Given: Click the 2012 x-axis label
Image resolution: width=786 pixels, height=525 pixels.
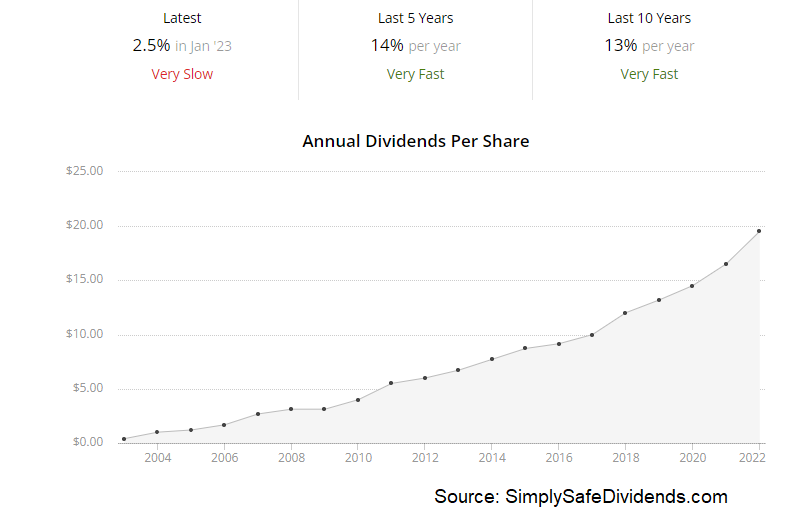Looking at the screenshot, I should point(425,457).
